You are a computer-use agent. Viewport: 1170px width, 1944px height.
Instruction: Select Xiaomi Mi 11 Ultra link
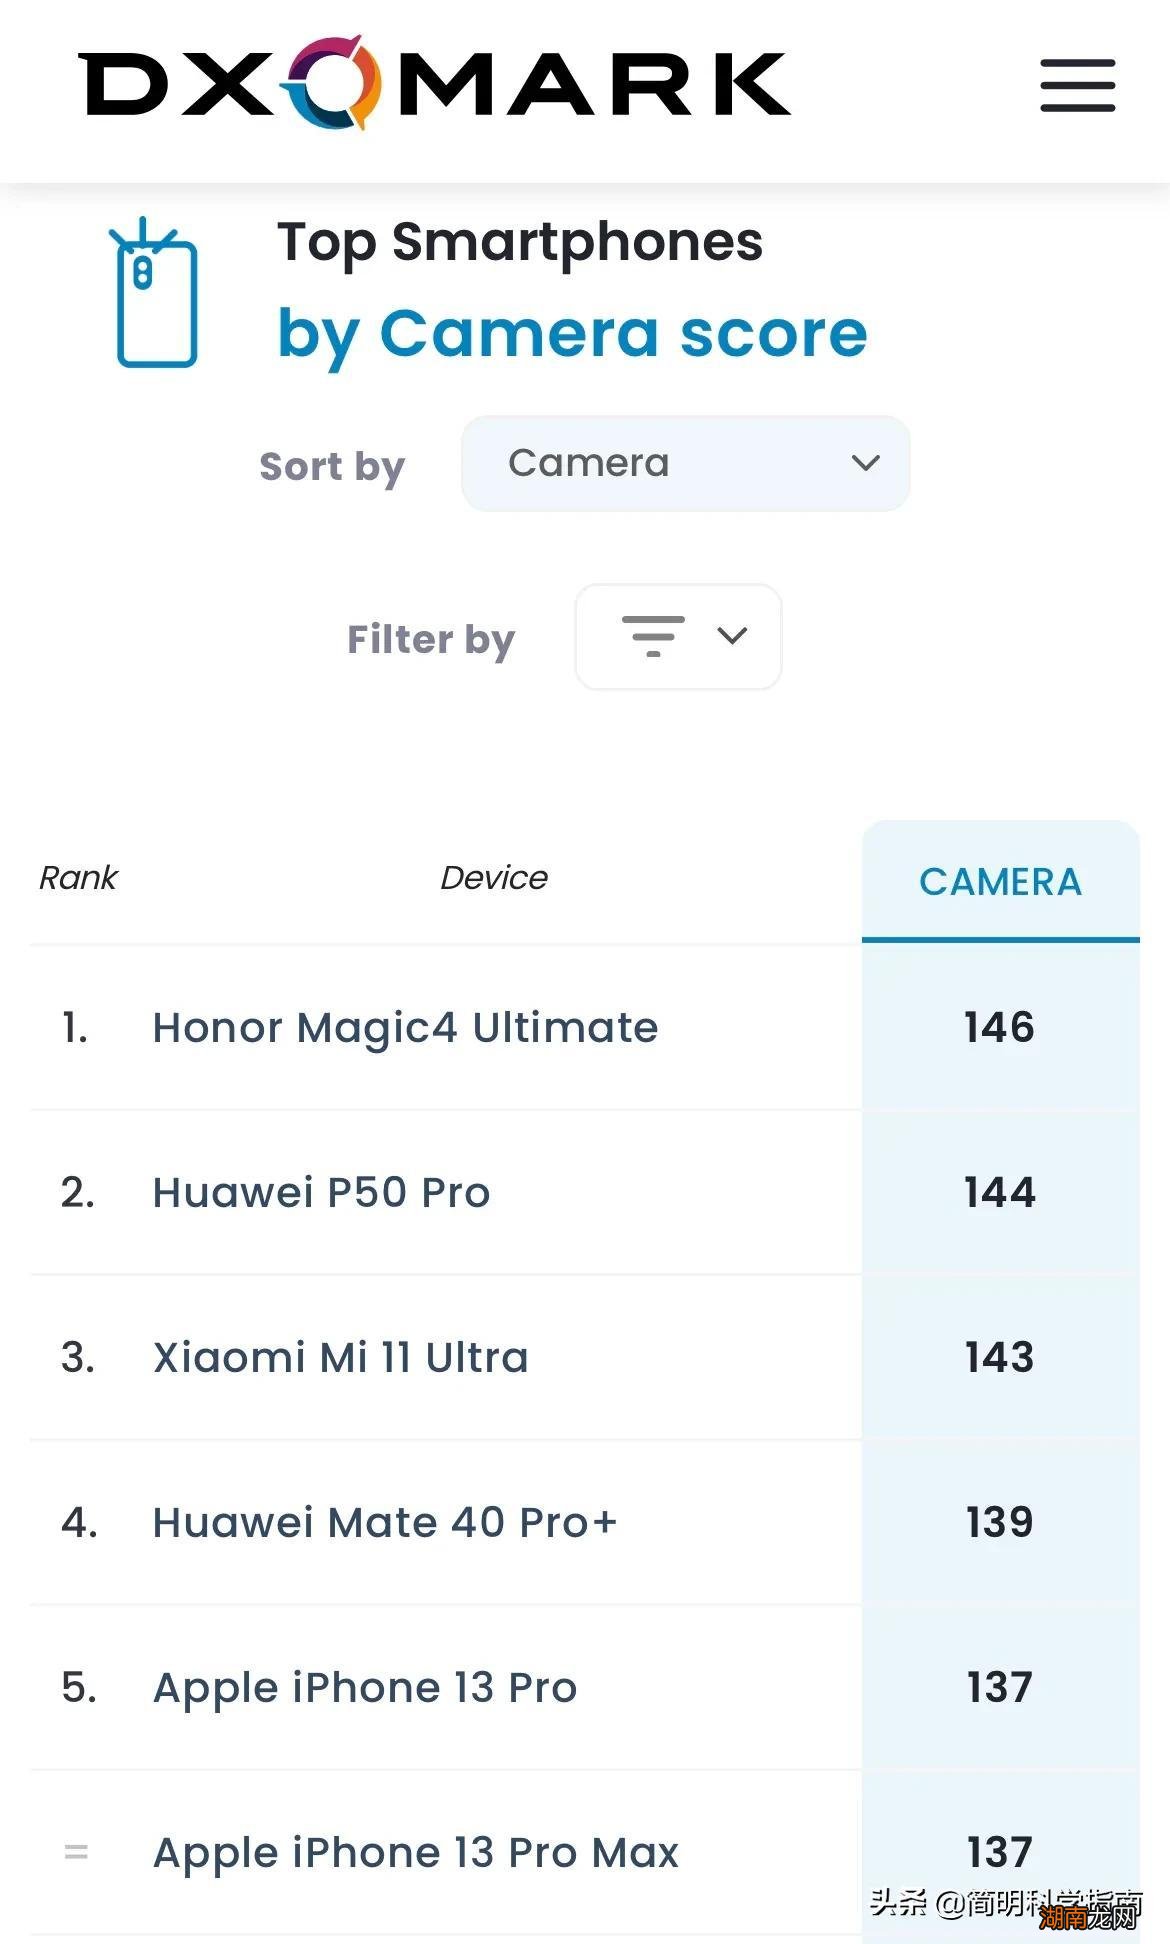(340, 1357)
